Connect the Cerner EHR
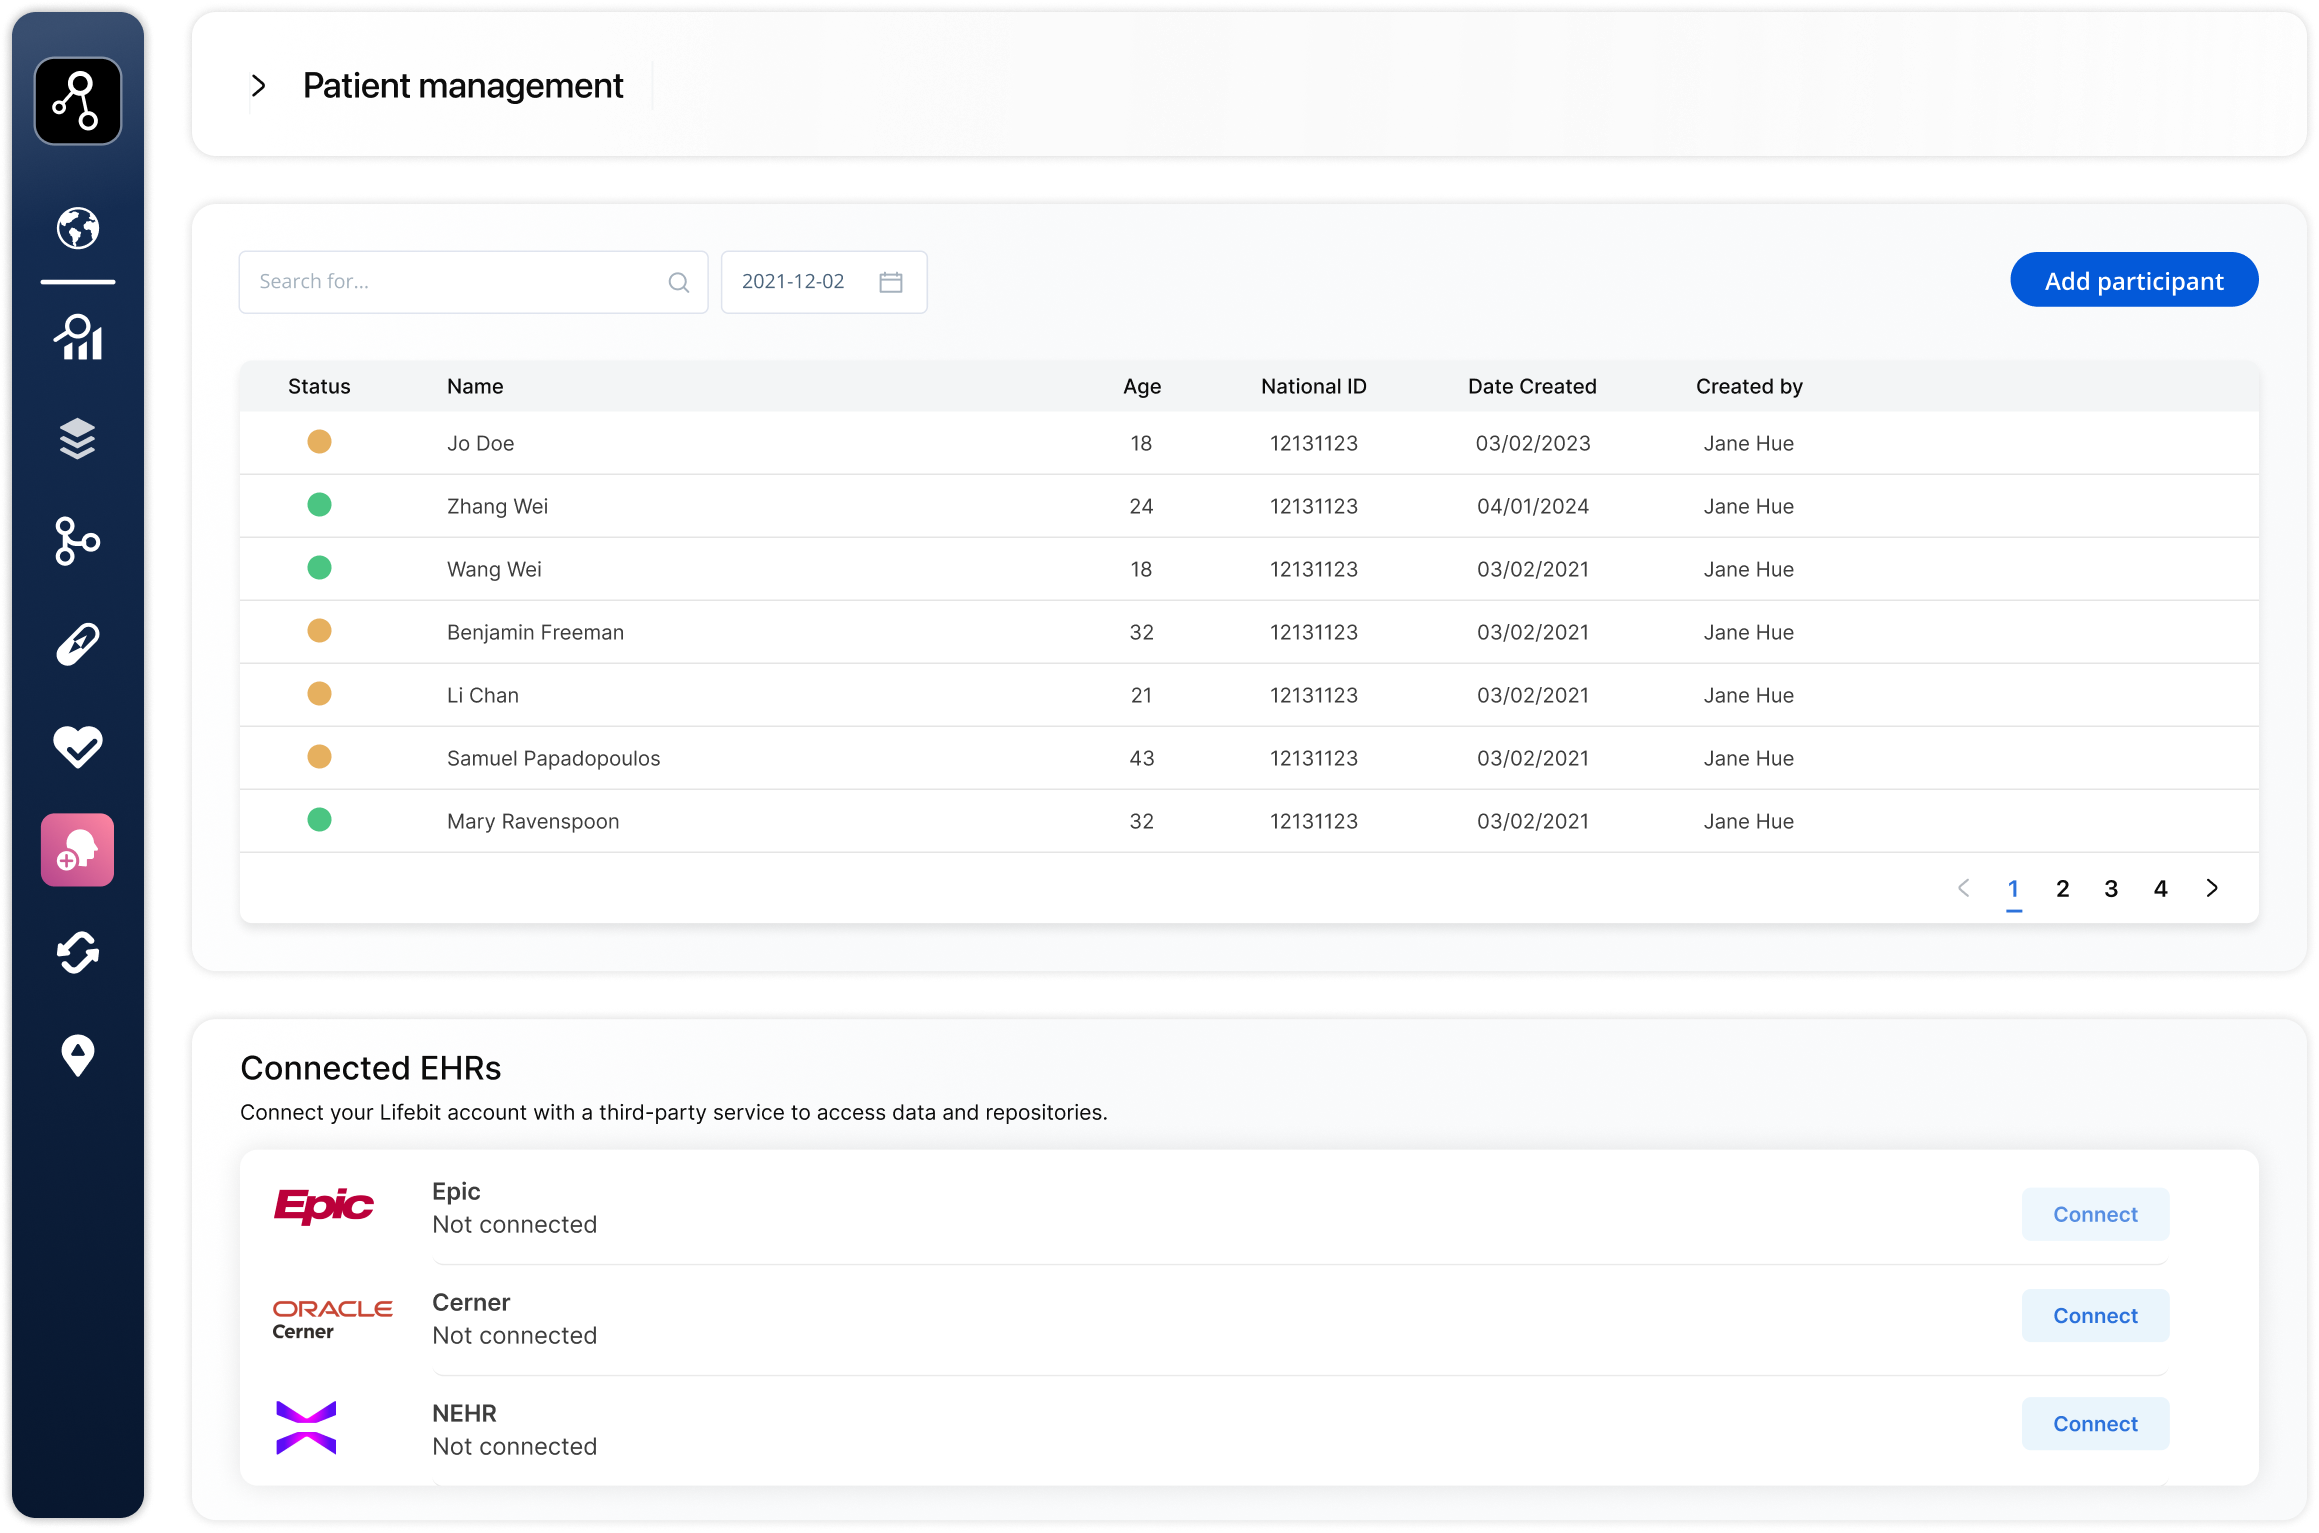This screenshot has height=1533, width=2319. point(2095,1316)
